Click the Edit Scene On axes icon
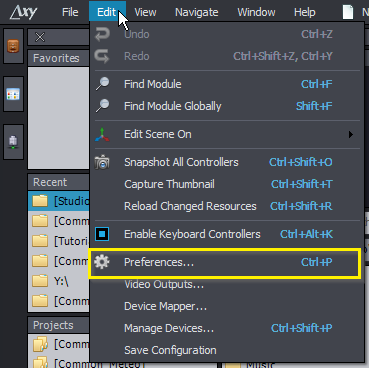The height and width of the screenshot is (368, 369). [x=102, y=134]
